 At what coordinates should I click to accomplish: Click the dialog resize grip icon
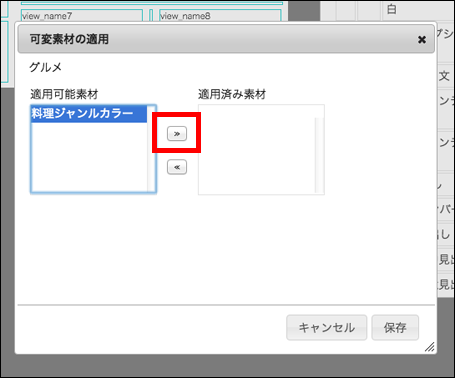tap(429, 347)
